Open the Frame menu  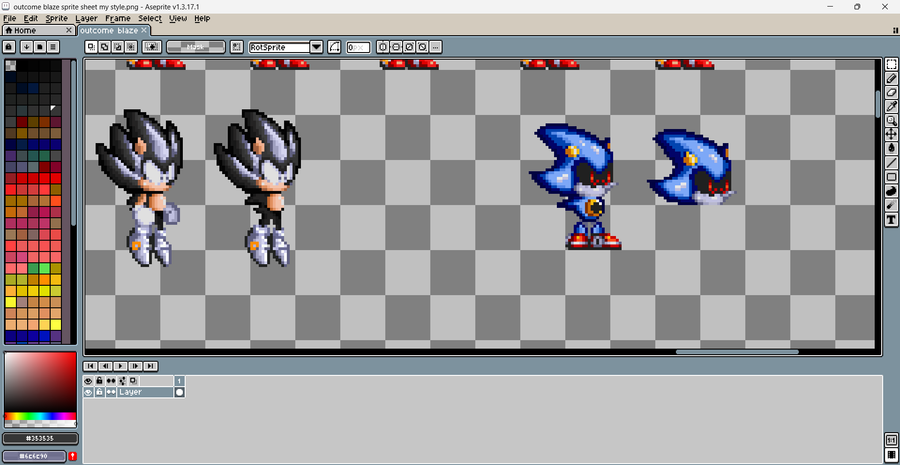pos(118,18)
